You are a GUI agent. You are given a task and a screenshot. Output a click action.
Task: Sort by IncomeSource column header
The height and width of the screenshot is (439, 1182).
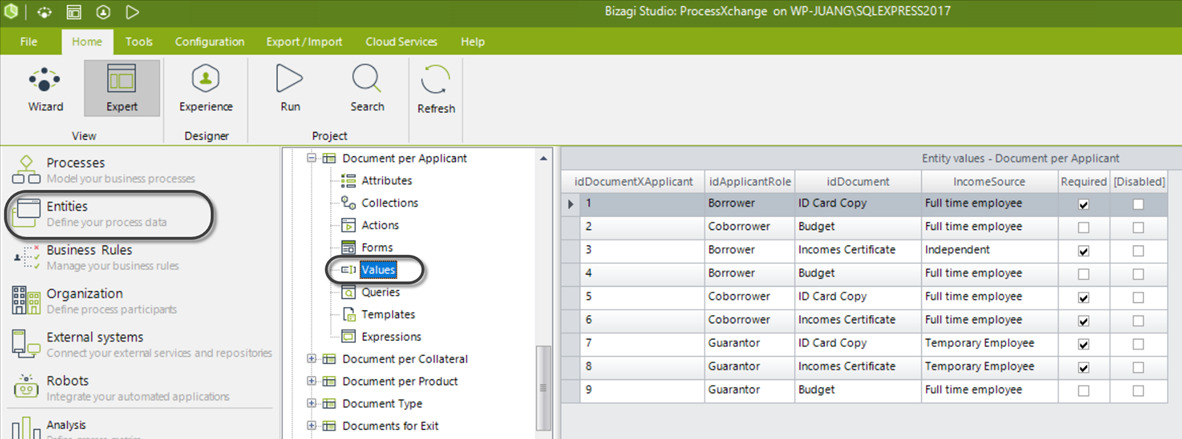pyautogui.click(x=989, y=182)
